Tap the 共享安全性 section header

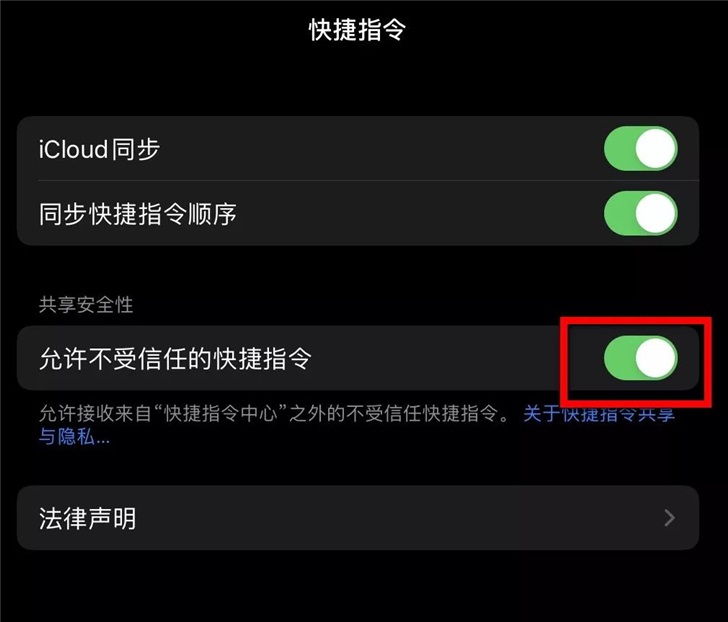tap(86, 305)
